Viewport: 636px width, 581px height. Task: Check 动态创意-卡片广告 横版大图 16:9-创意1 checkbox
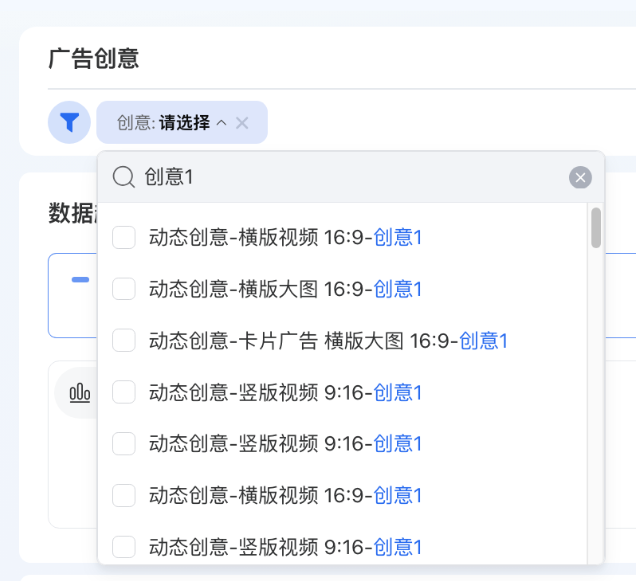click(x=124, y=340)
